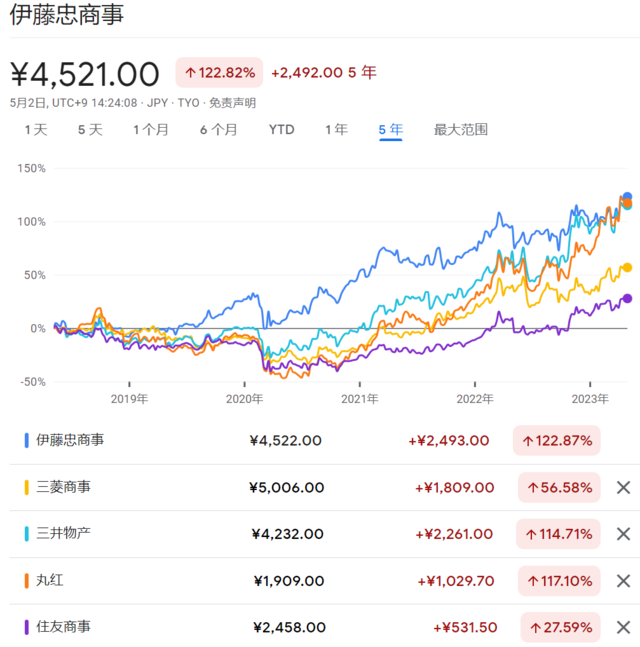Open the 最大范围 time range tab
Image resolution: width=640 pixels, height=647 pixels.
(x=460, y=129)
